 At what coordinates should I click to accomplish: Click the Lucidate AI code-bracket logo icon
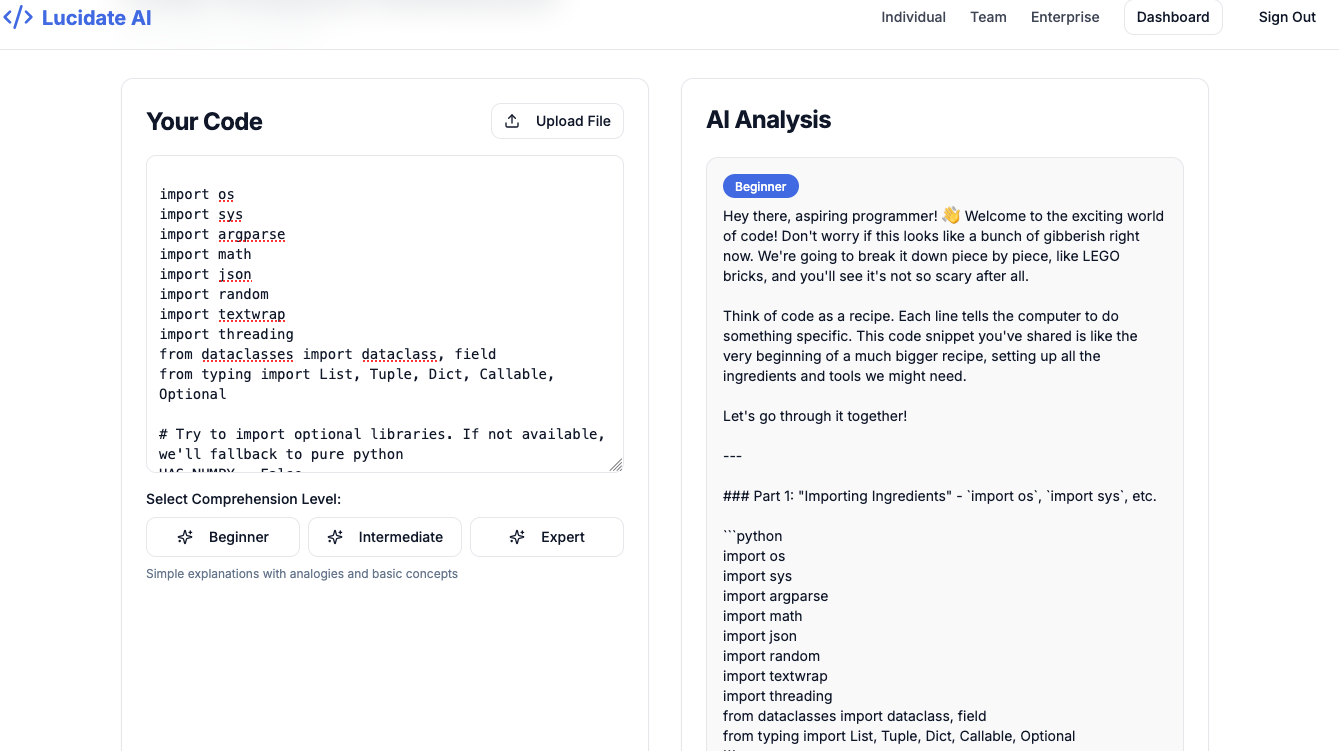(x=18, y=17)
